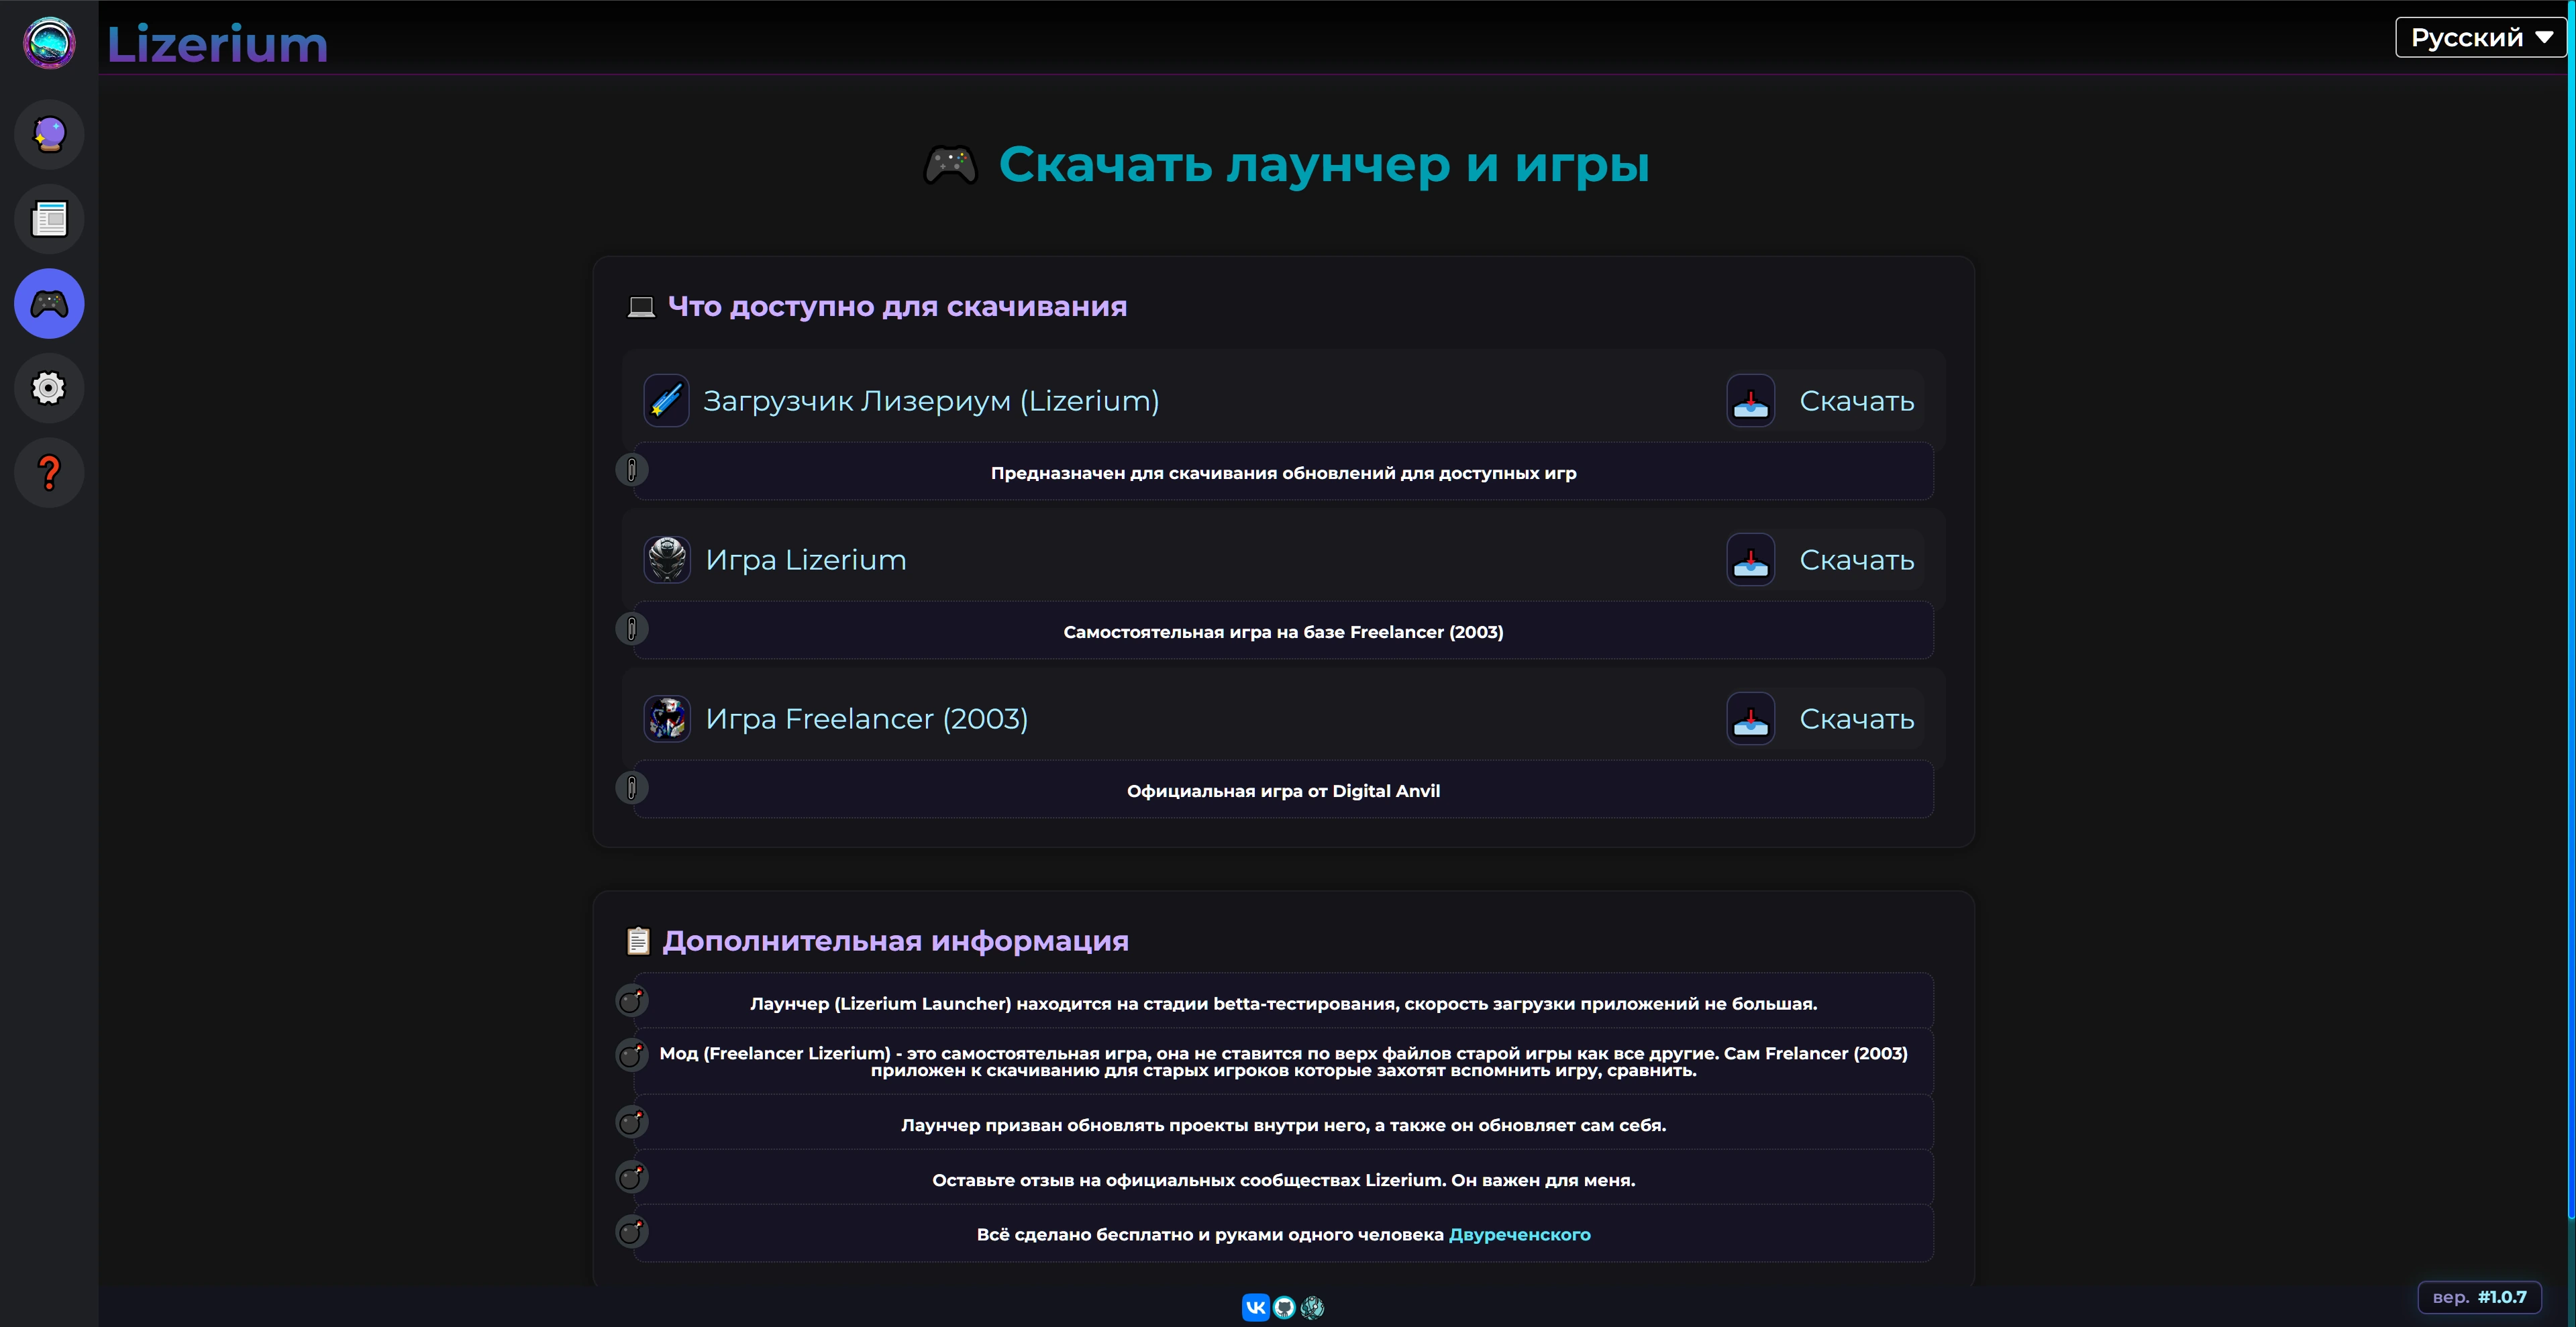2576x1327 pixels.
Task: Click the paperclip icon by 'Самостоятельная игра' note
Action: 632,628
